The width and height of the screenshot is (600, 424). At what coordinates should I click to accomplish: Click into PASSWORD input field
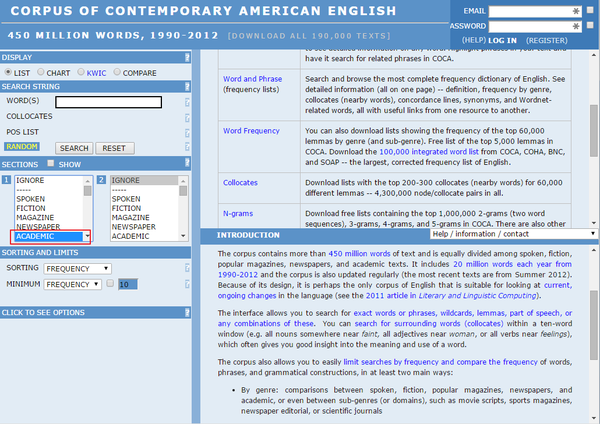[x=535, y=26]
